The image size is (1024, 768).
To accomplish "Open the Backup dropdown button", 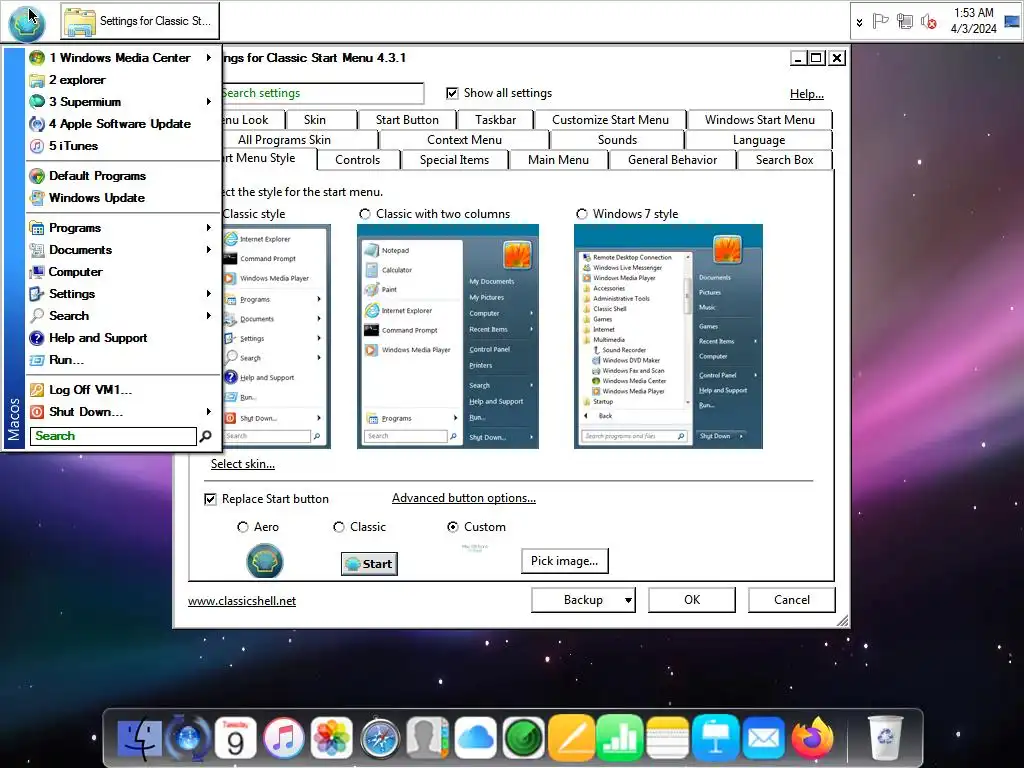I will pos(583,600).
